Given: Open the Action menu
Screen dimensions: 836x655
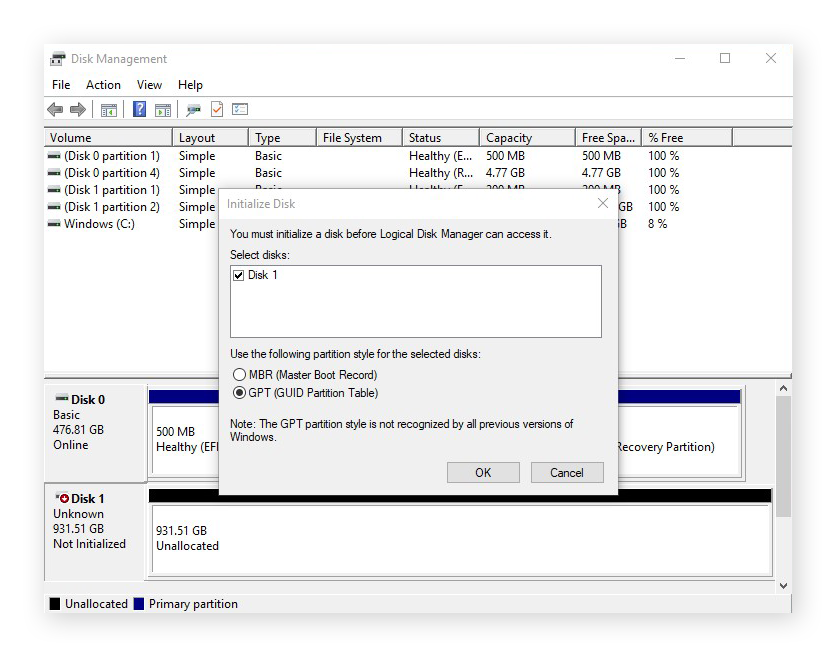Looking at the screenshot, I should 103,85.
